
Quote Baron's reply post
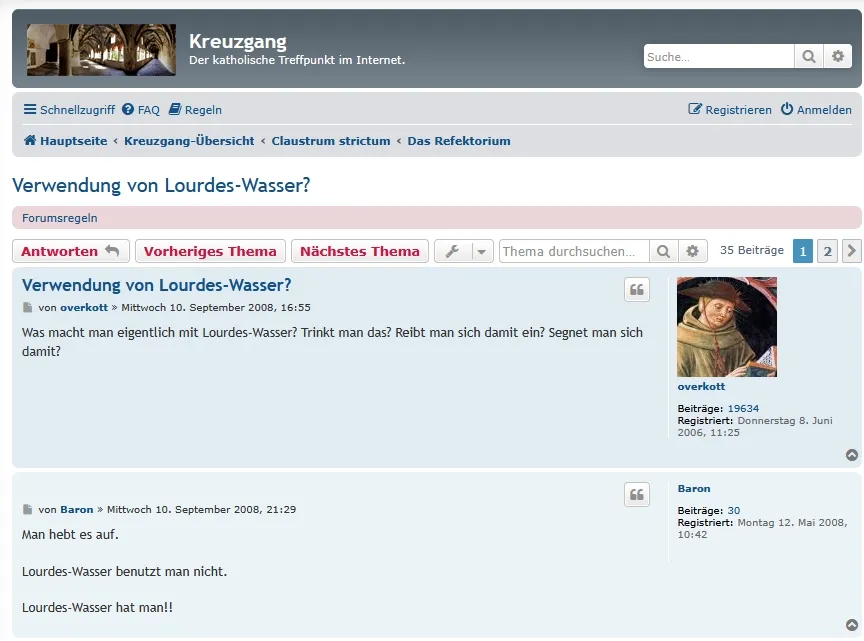[x=637, y=494]
